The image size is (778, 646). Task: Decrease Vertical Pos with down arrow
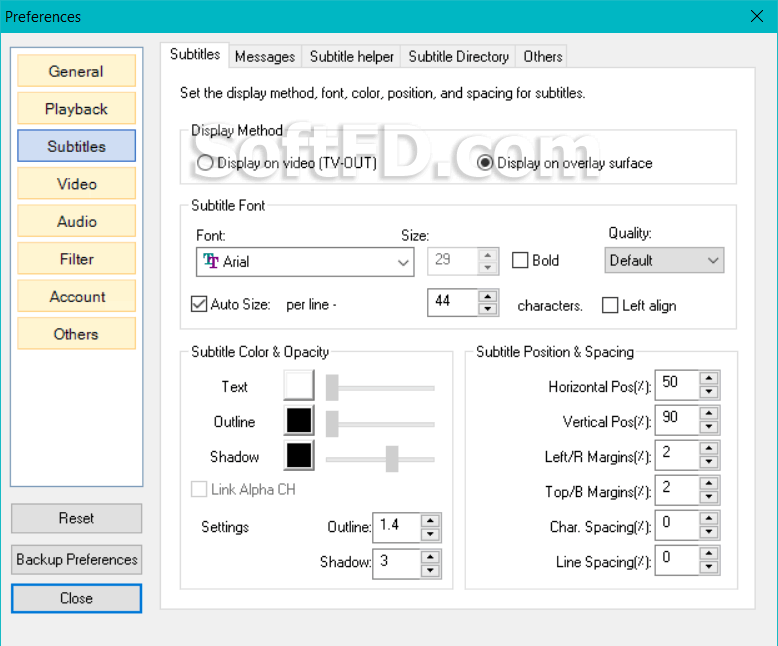(x=709, y=426)
